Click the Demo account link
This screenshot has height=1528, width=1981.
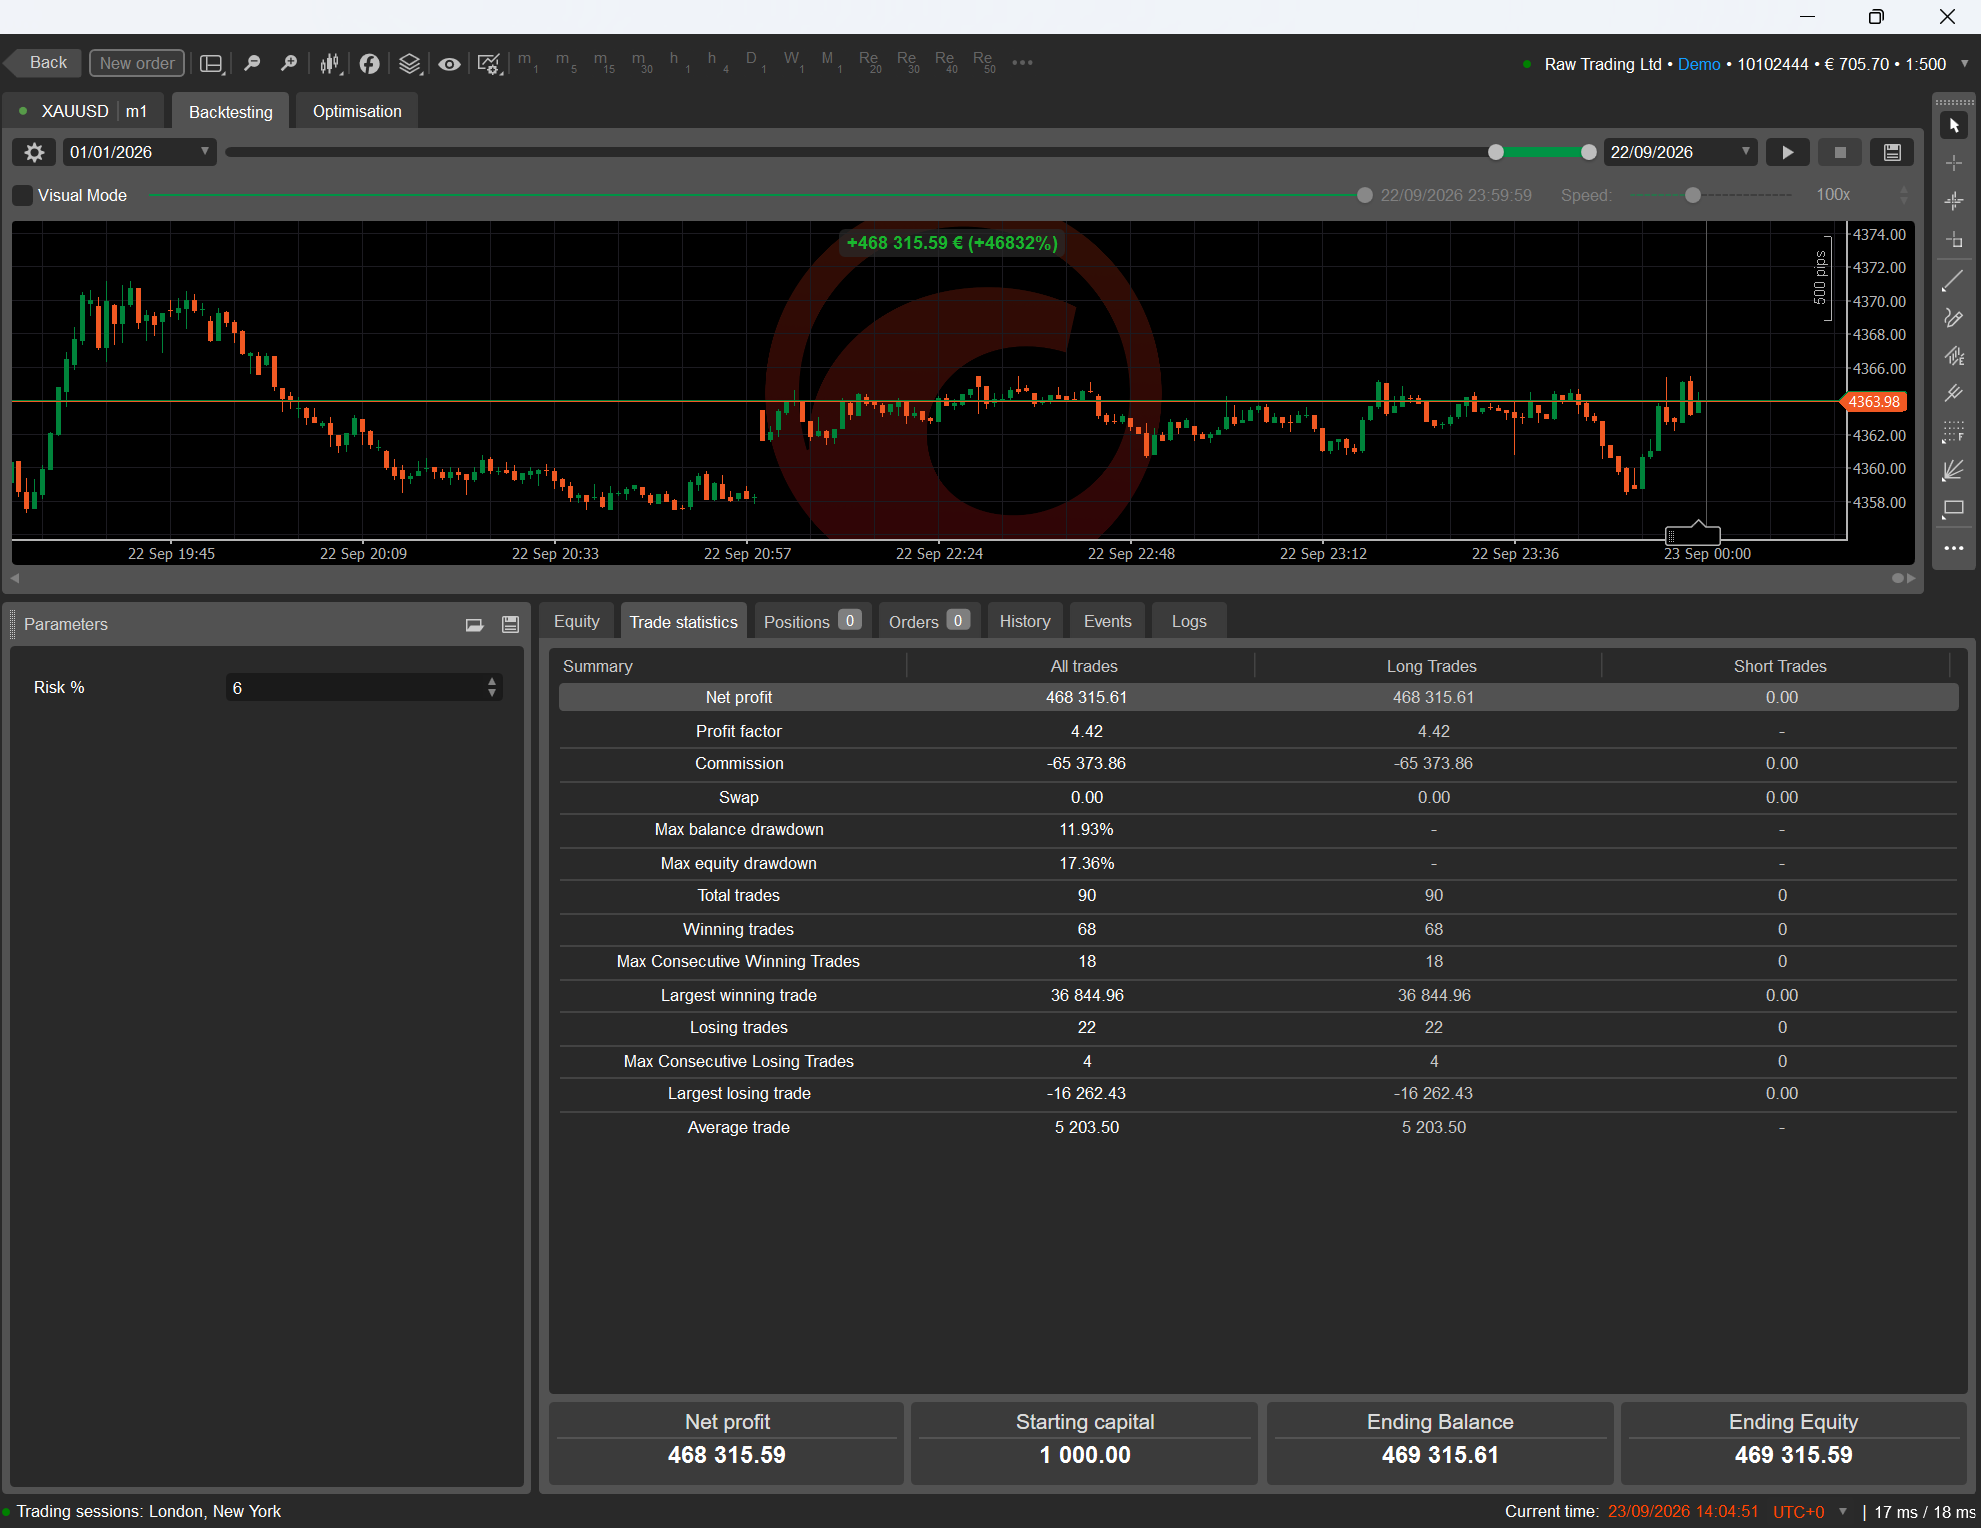tap(1699, 64)
